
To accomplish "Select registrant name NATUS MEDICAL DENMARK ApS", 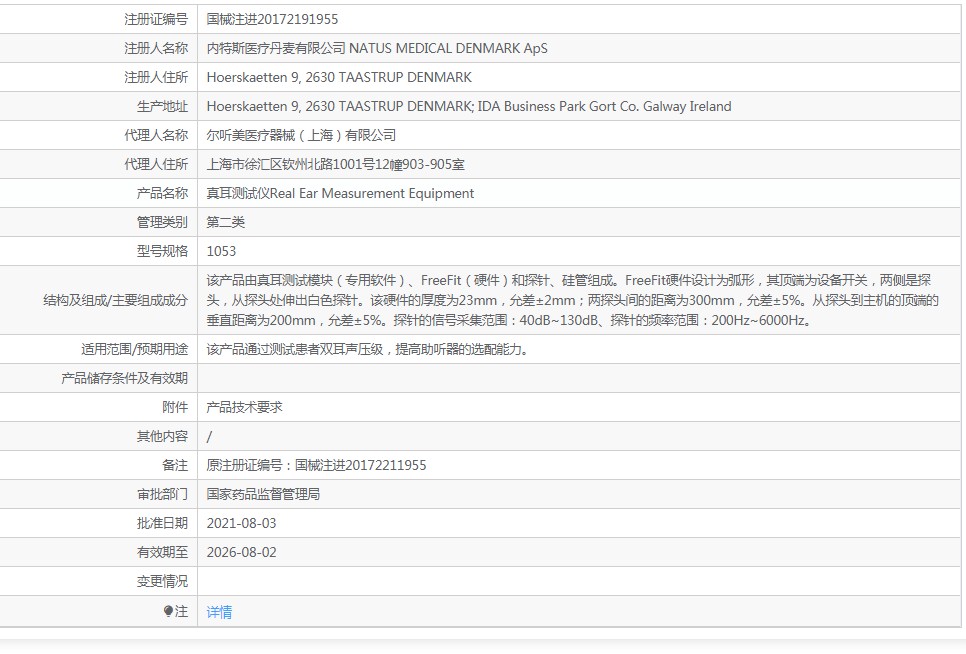I will click(448, 48).
